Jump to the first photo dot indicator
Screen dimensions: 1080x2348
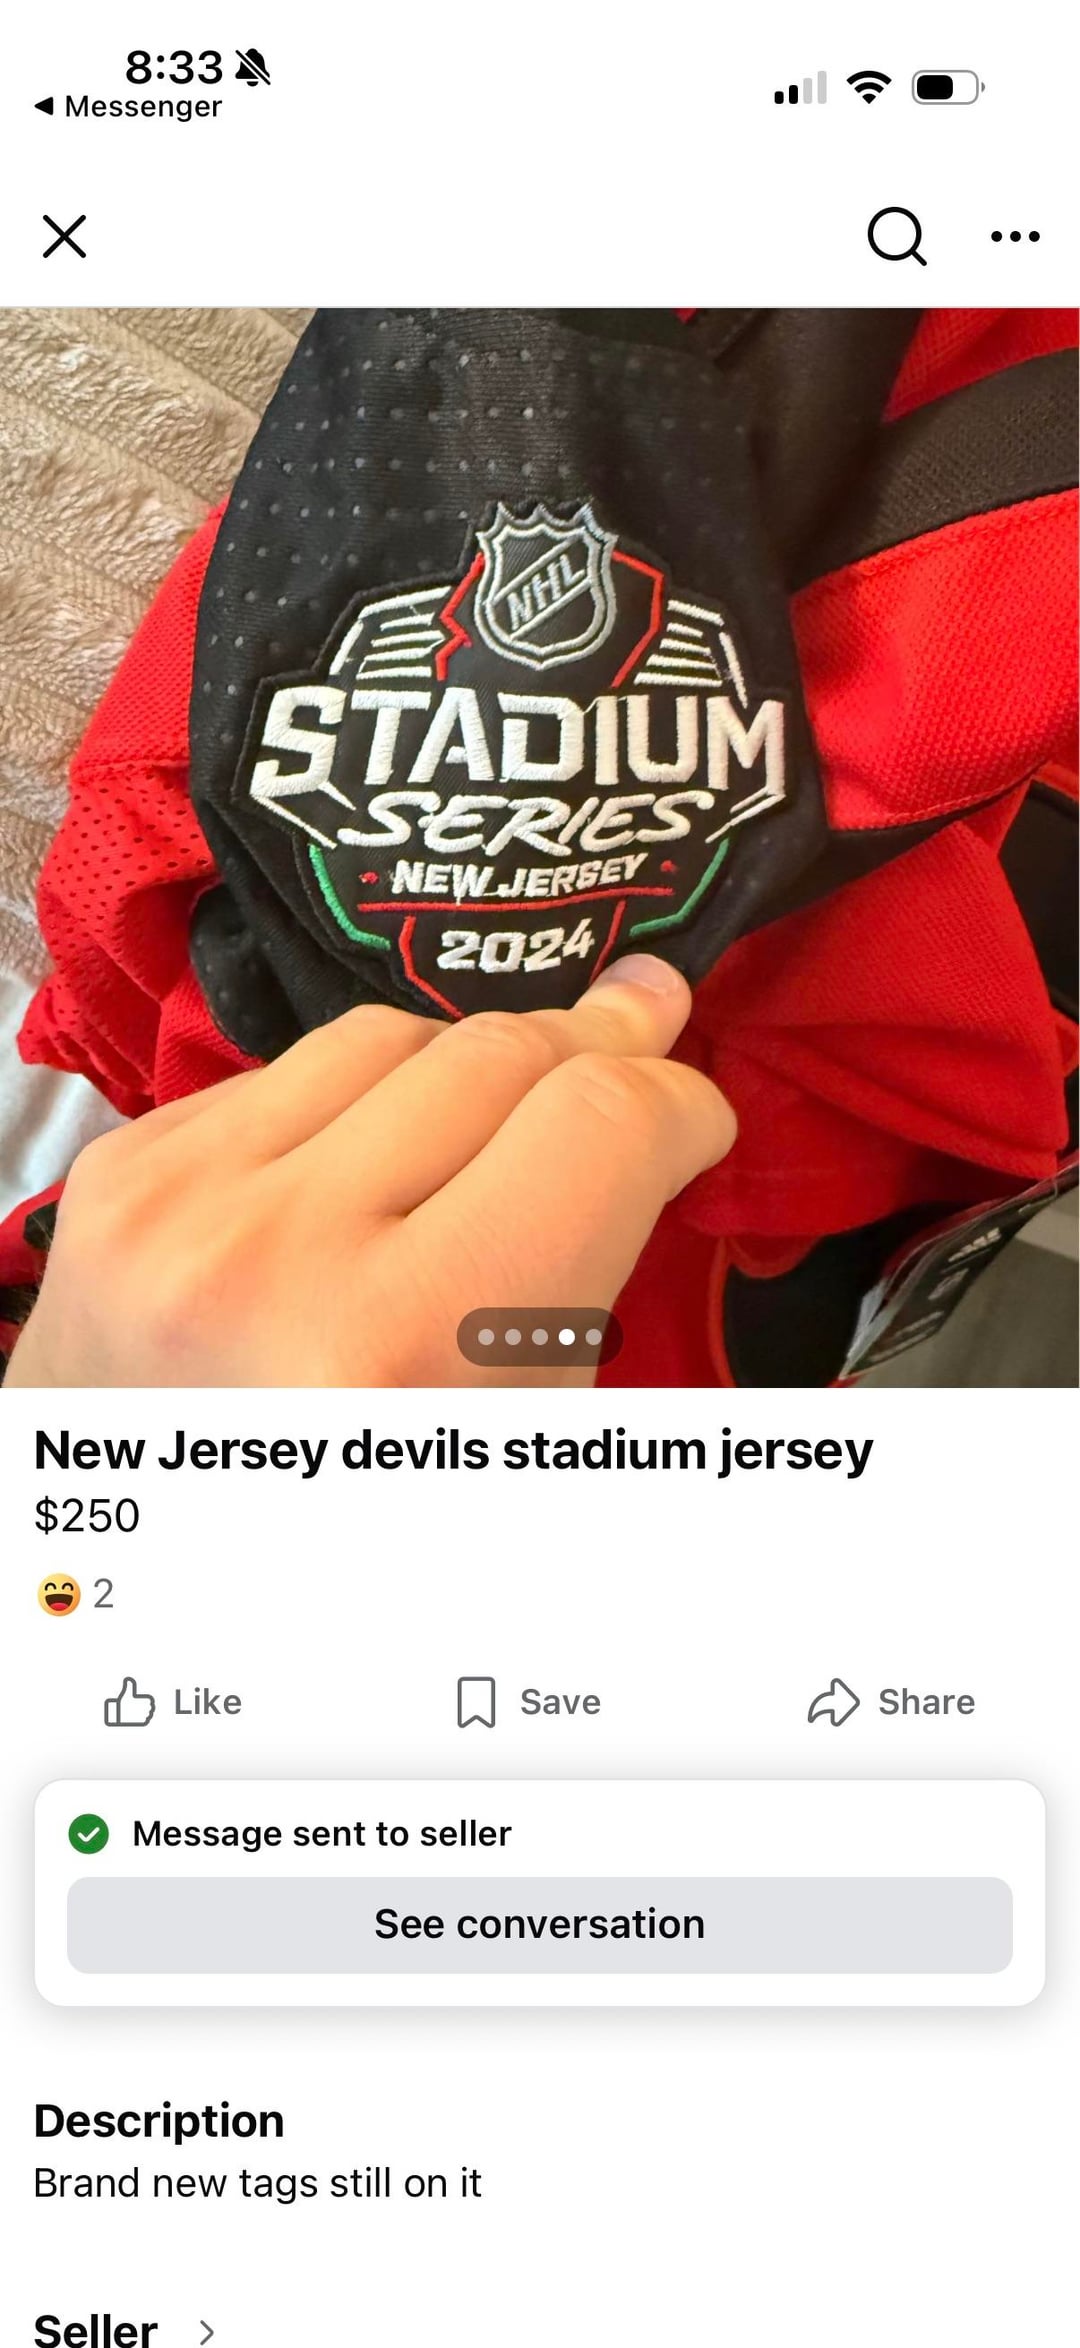[x=486, y=1336]
